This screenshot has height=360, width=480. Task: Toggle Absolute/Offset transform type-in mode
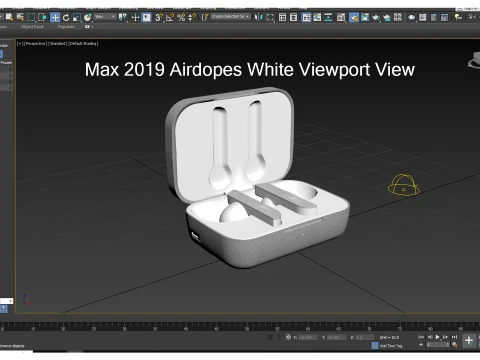click(288, 337)
